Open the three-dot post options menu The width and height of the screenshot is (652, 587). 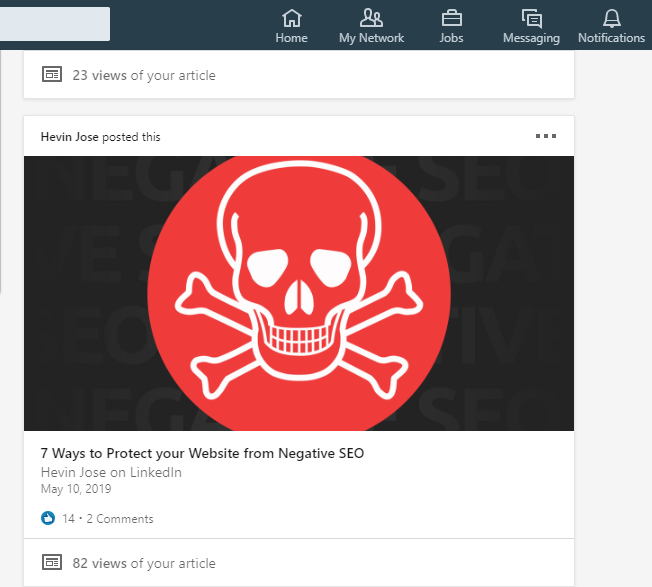coord(545,136)
